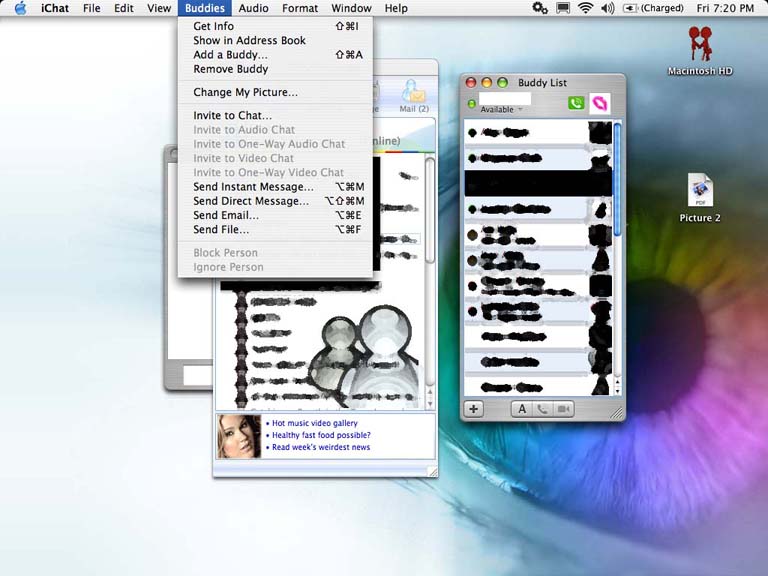The image size is (768, 576).
Task: Open the View menu
Action: (x=159, y=8)
